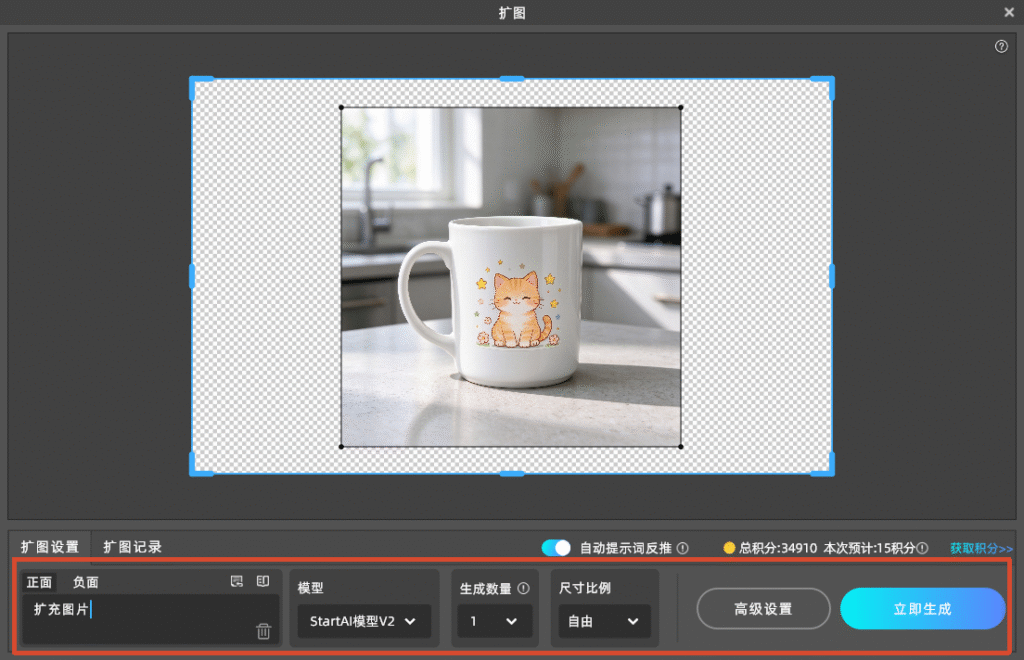Open the StartAI模型V2 model dropdown
The width and height of the screenshot is (1024, 660).
(x=364, y=621)
